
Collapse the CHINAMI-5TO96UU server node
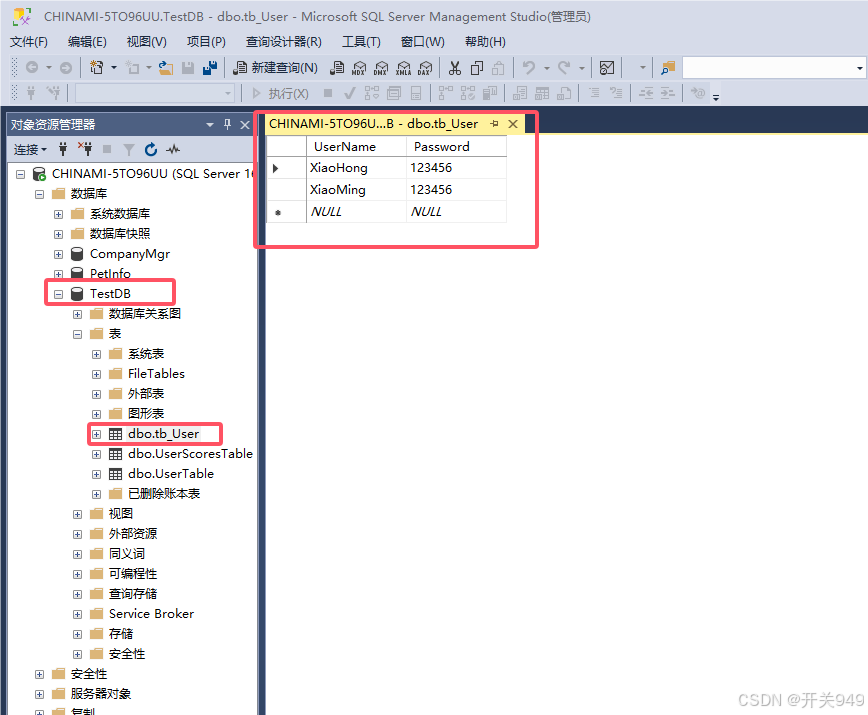[x=20, y=174]
